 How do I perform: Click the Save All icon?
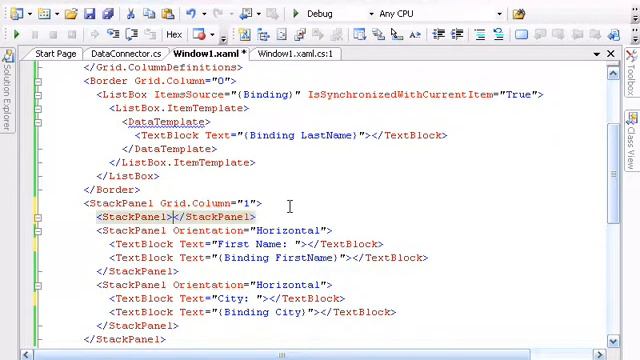pyautogui.click(x=108, y=14)
